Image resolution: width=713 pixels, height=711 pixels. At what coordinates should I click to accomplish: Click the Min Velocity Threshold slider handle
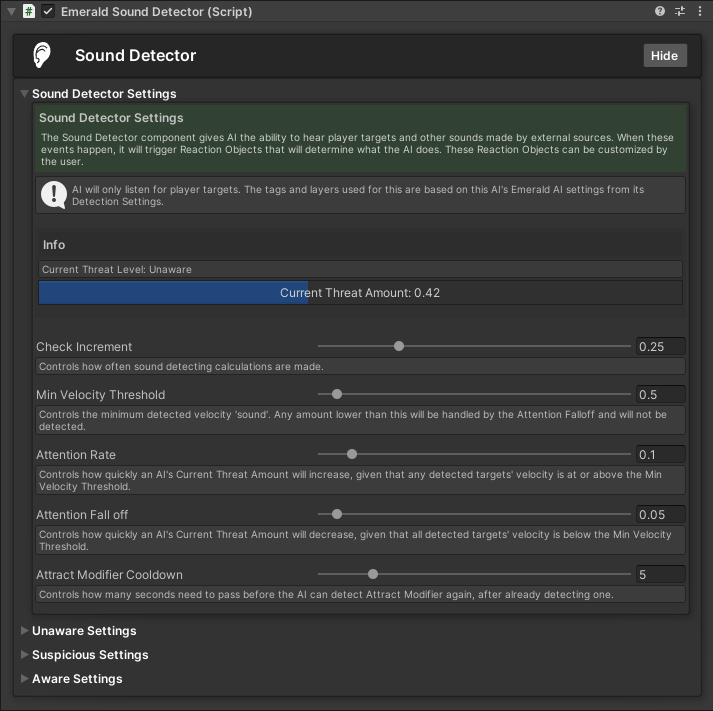coord(337,394)
